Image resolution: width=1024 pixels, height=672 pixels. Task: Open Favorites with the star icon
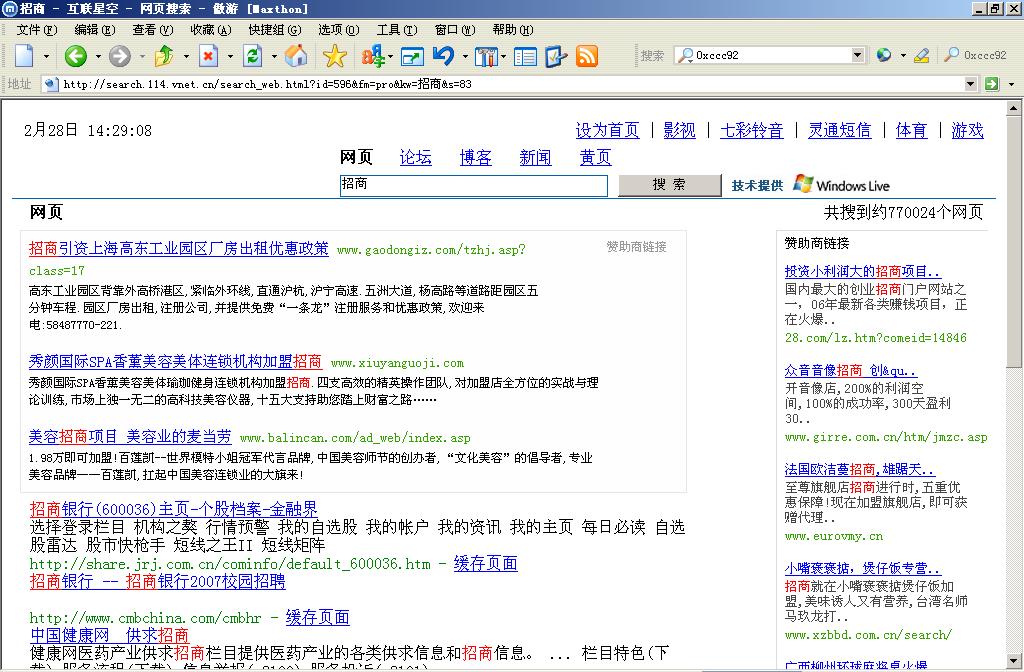click(334, 56)
